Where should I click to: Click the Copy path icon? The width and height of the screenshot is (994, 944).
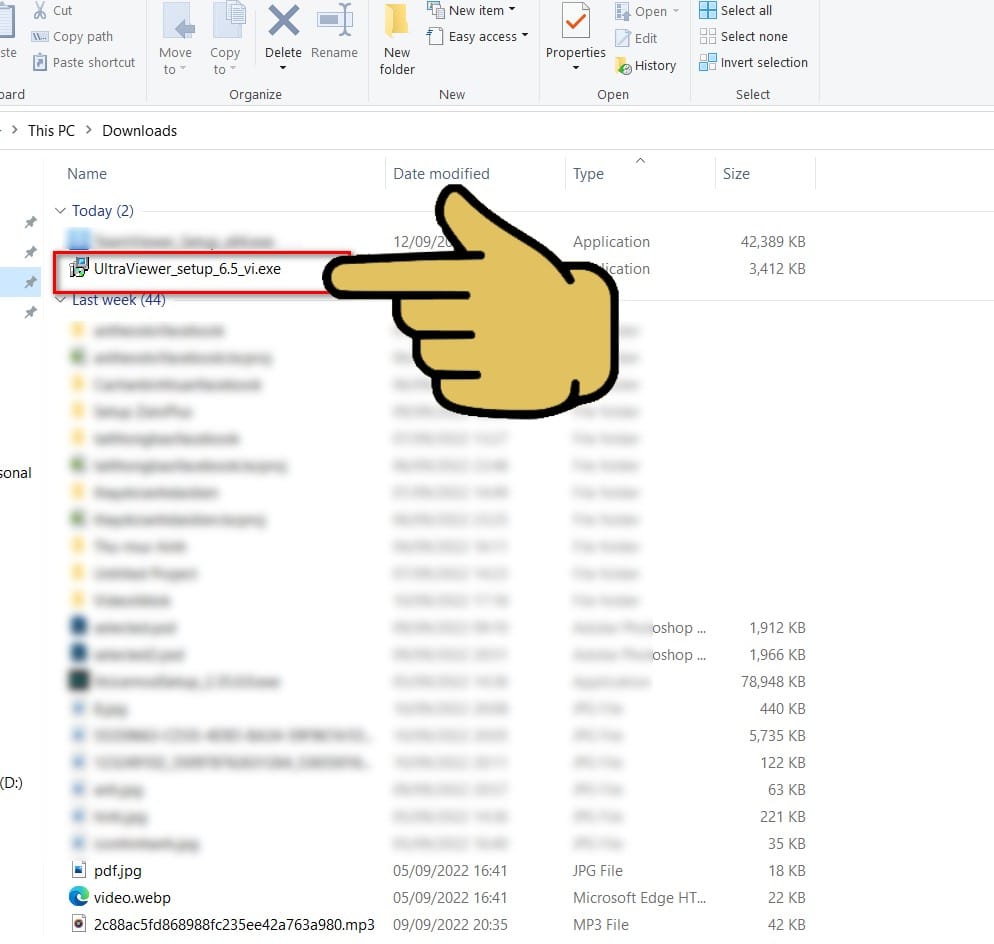point(40,37)
